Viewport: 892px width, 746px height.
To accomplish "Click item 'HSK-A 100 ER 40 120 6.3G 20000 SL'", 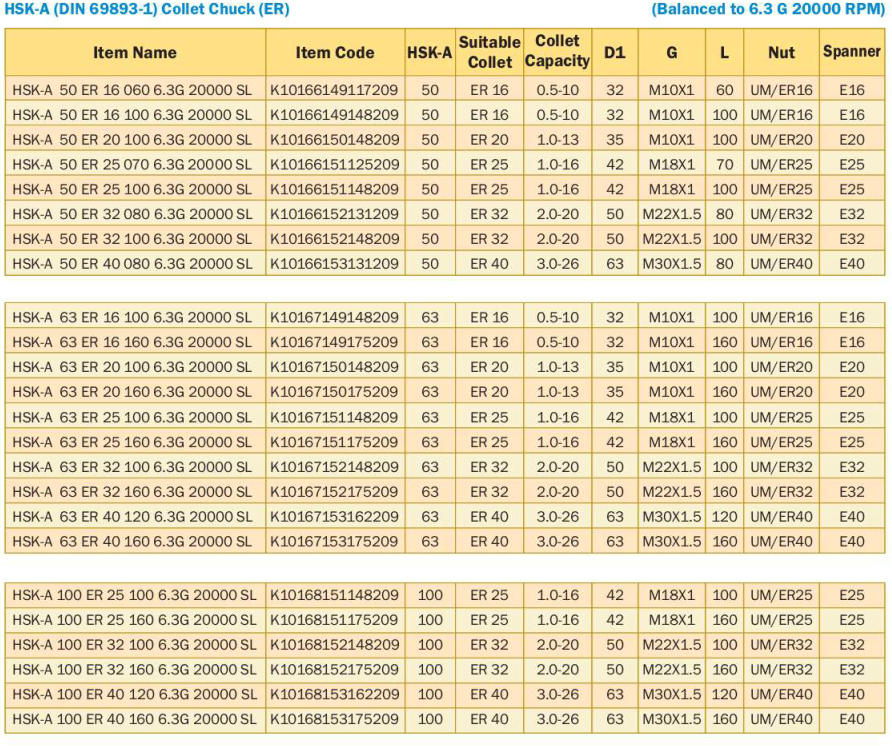I will (134, 694).
